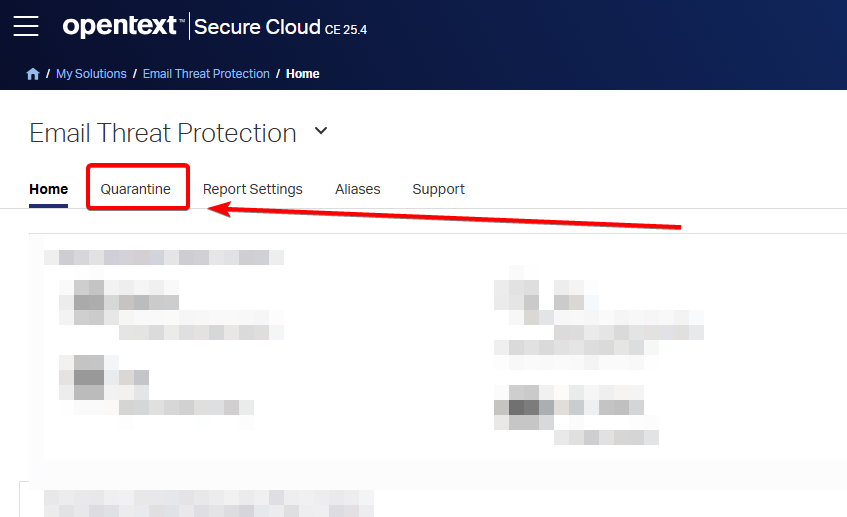Select the Aliases tab
The height and width of the screenshot is (517, 847).
pos(357,189)
